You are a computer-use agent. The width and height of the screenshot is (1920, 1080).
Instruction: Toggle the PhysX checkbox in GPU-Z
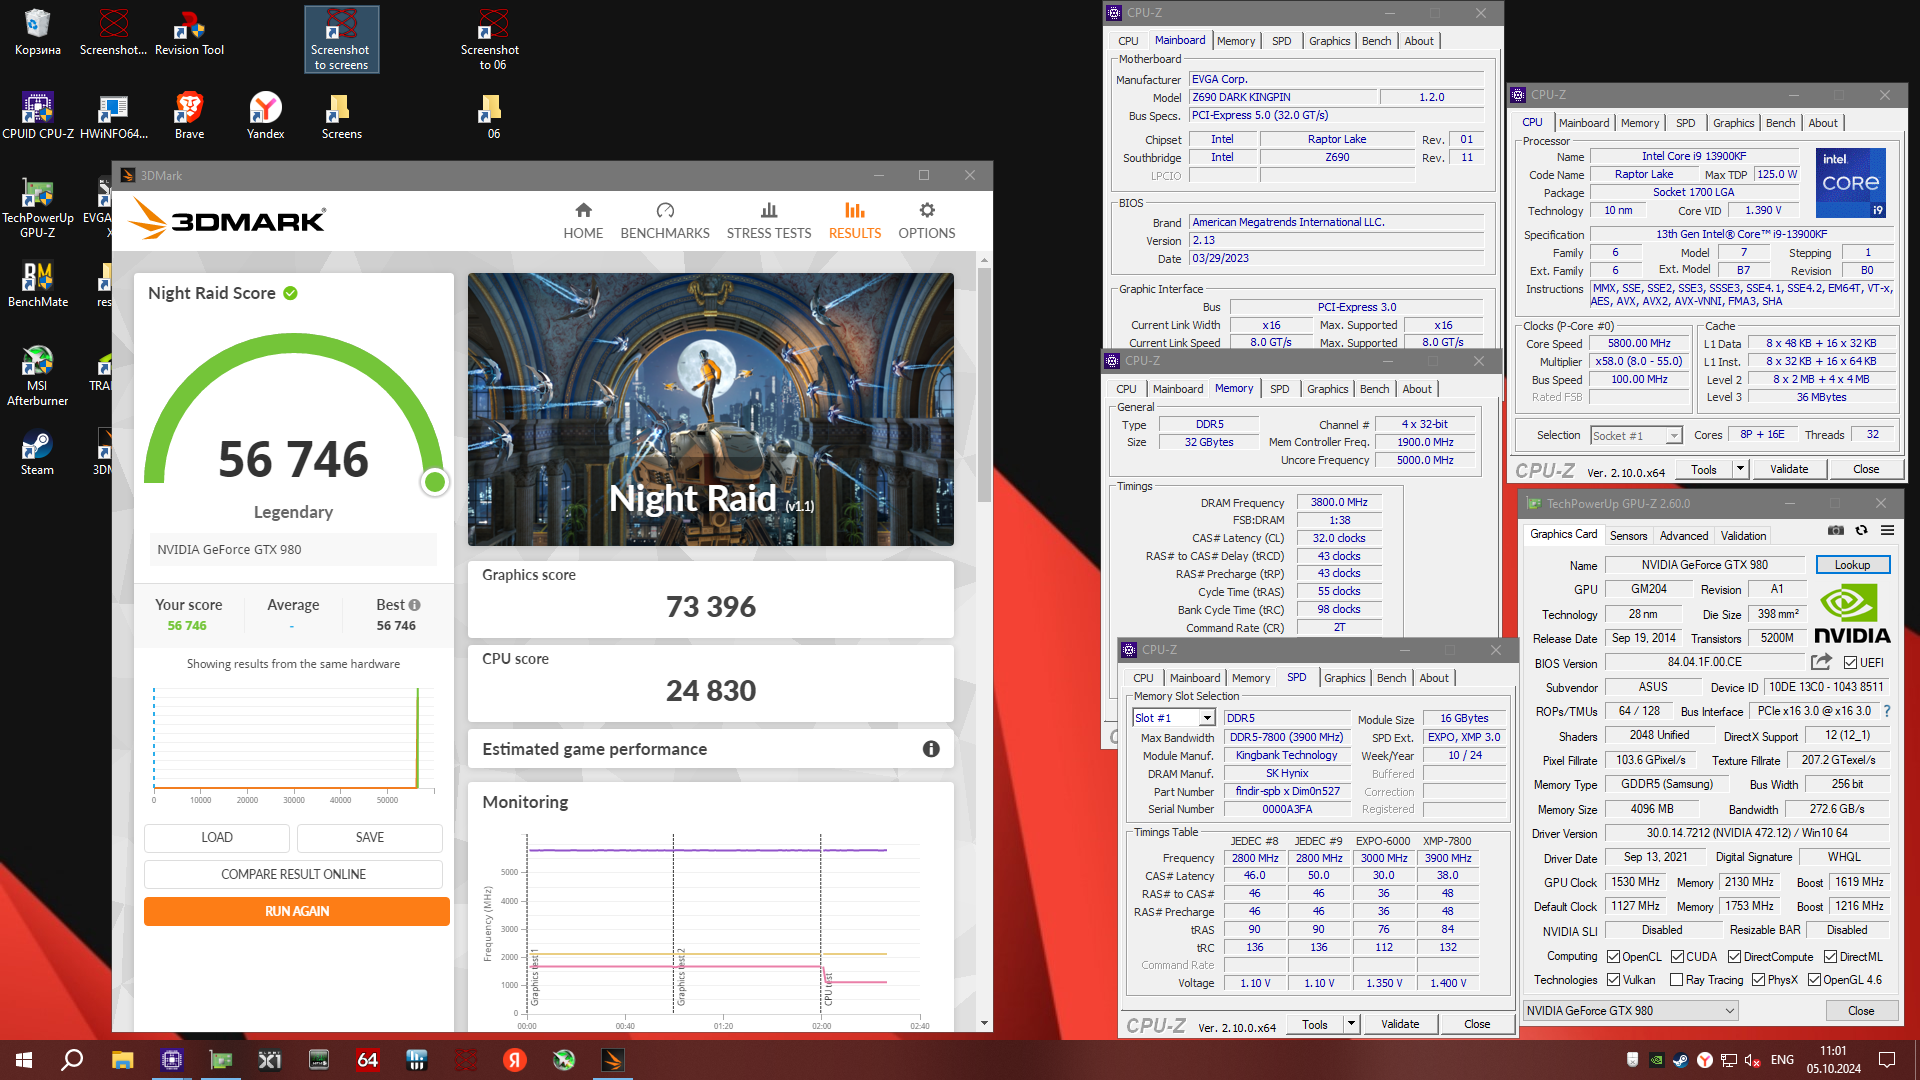click(x=1758, y=980)
